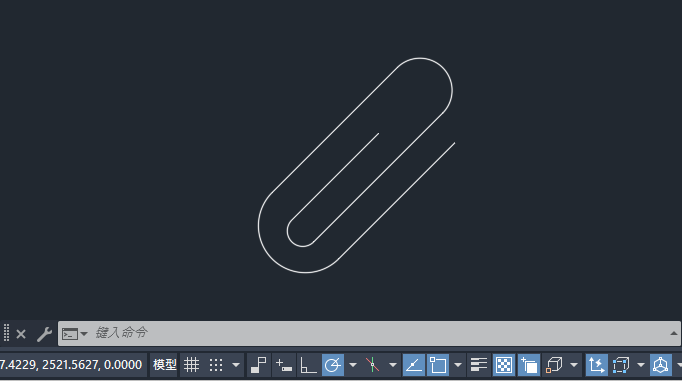The image size is (682, 381).
Task: Toggle ortho mode icon
Action: (308, 365)
